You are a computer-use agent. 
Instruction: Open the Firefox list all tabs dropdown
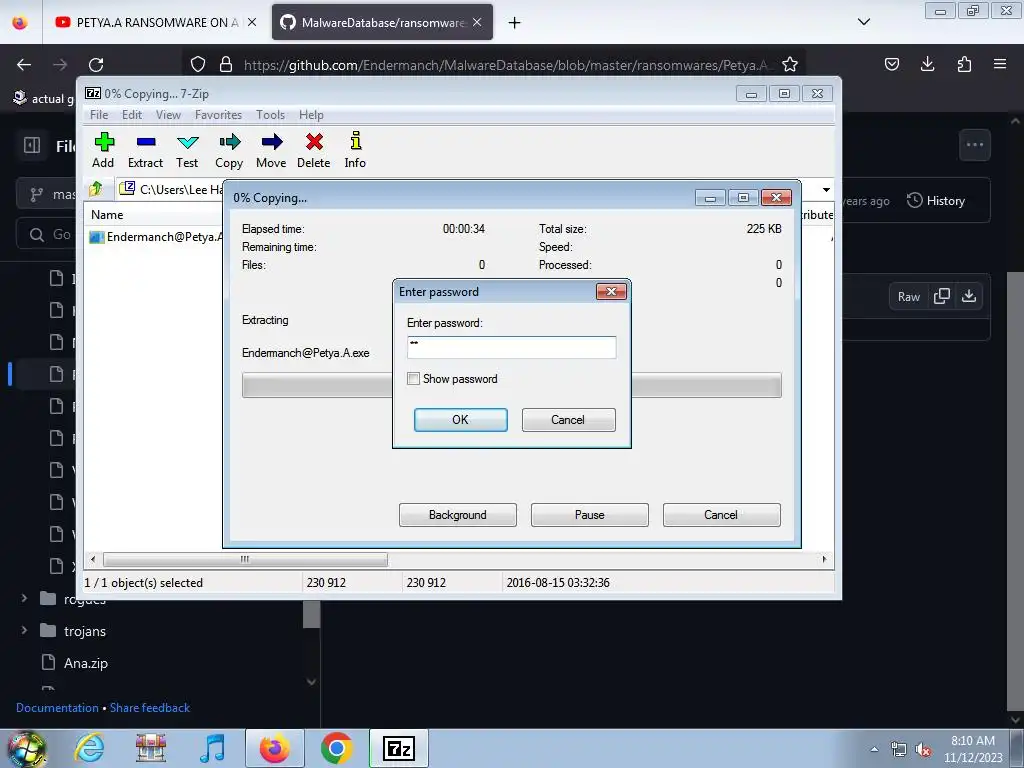[x=864, y=22]
